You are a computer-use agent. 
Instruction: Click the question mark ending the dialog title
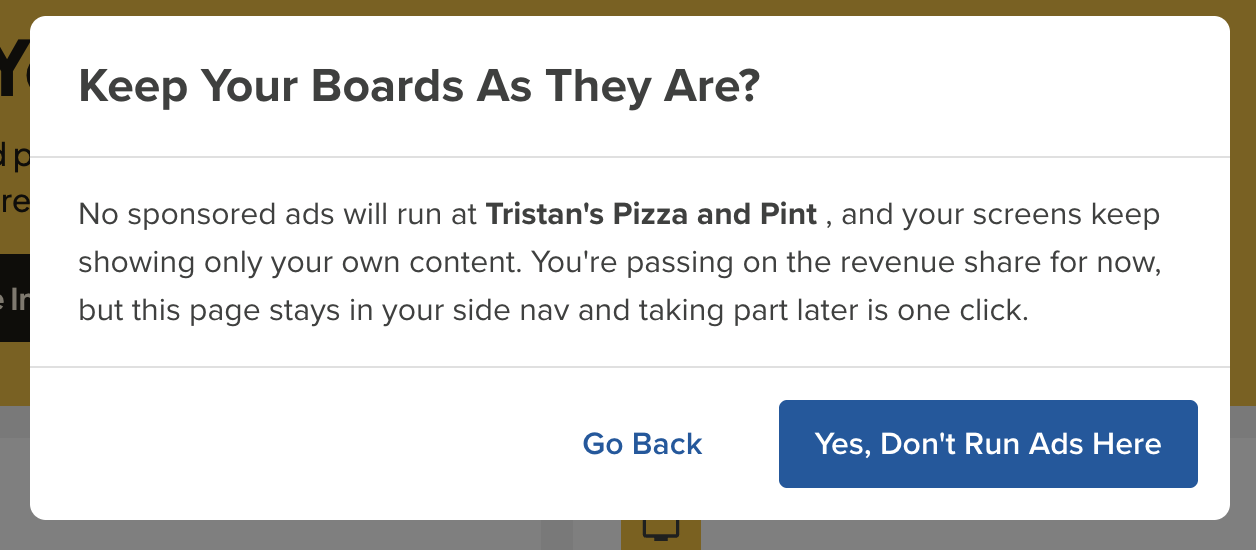tap(748, 87)
